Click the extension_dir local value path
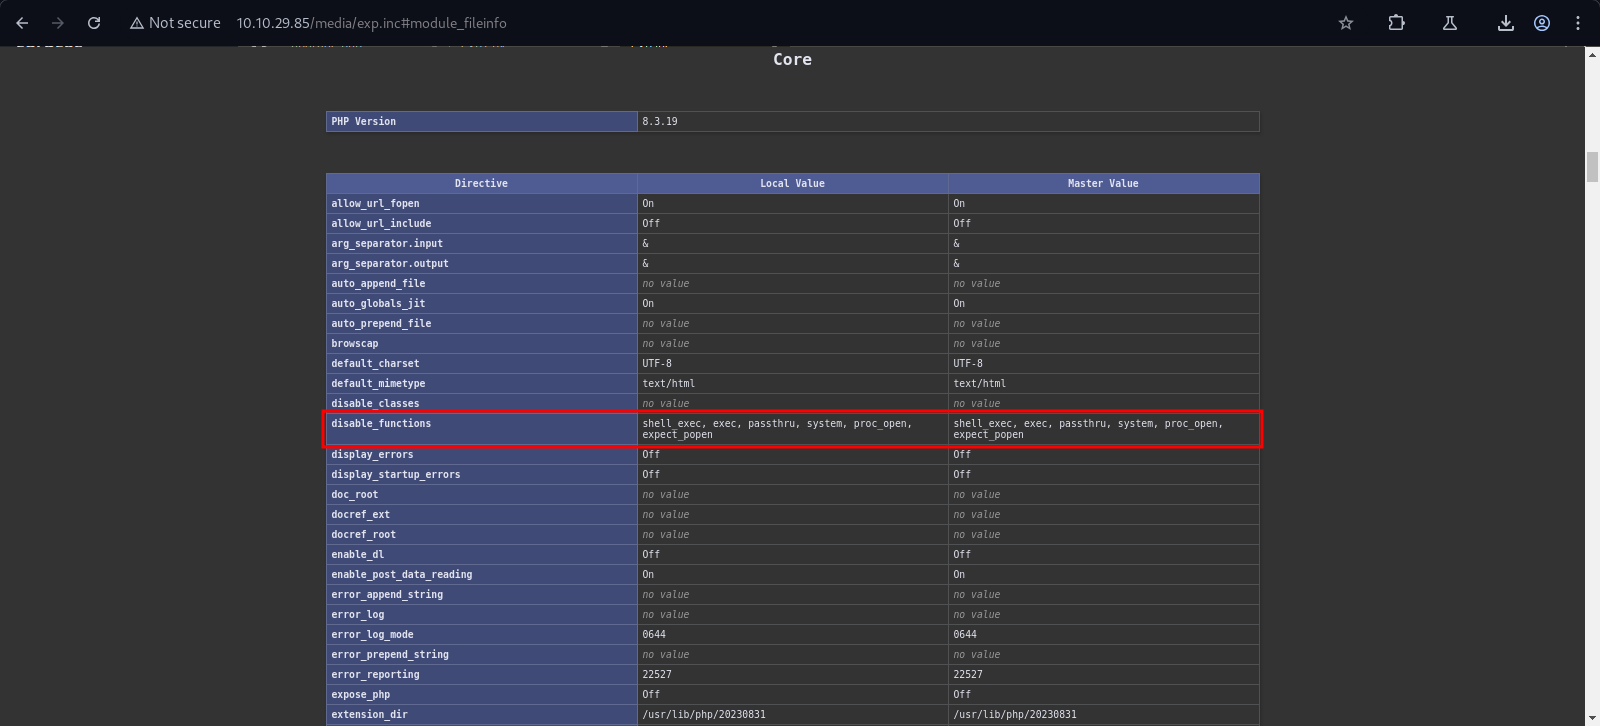This screenshot has width=1600, height=726. 703,715
